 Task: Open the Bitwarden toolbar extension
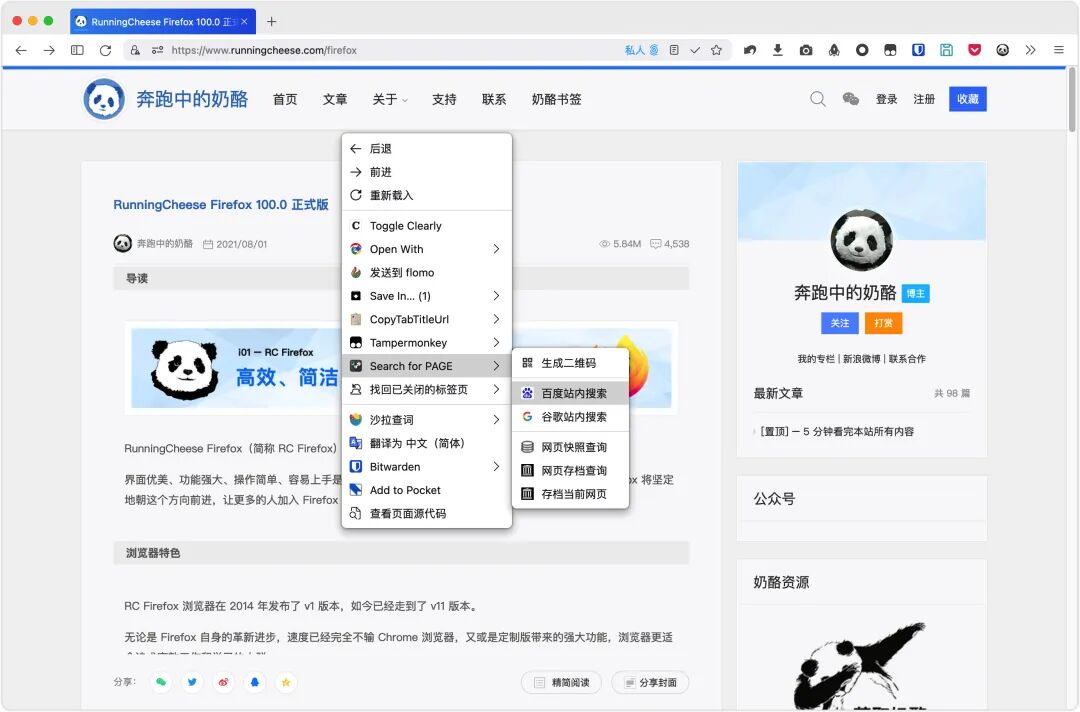click(918, 50)
